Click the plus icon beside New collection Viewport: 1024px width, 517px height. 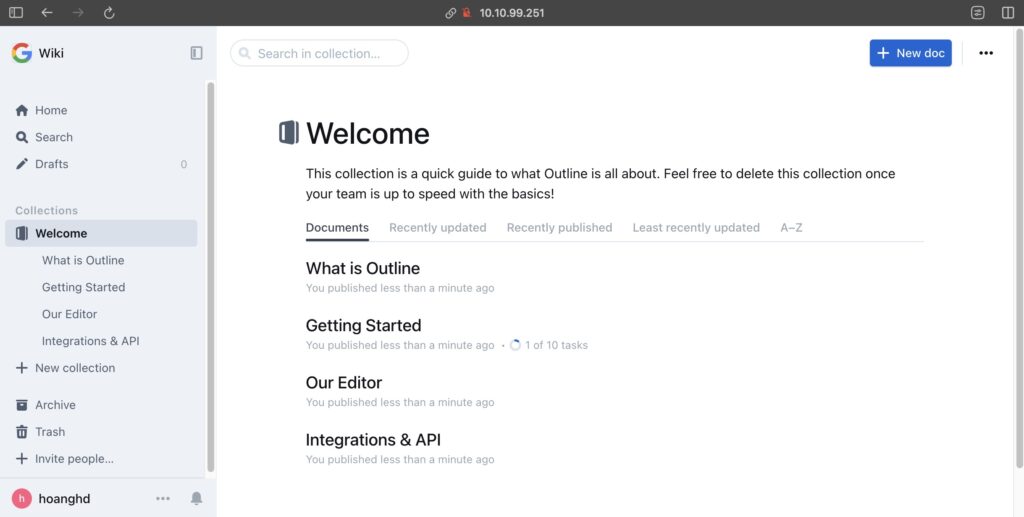click(x=22, y=368)
